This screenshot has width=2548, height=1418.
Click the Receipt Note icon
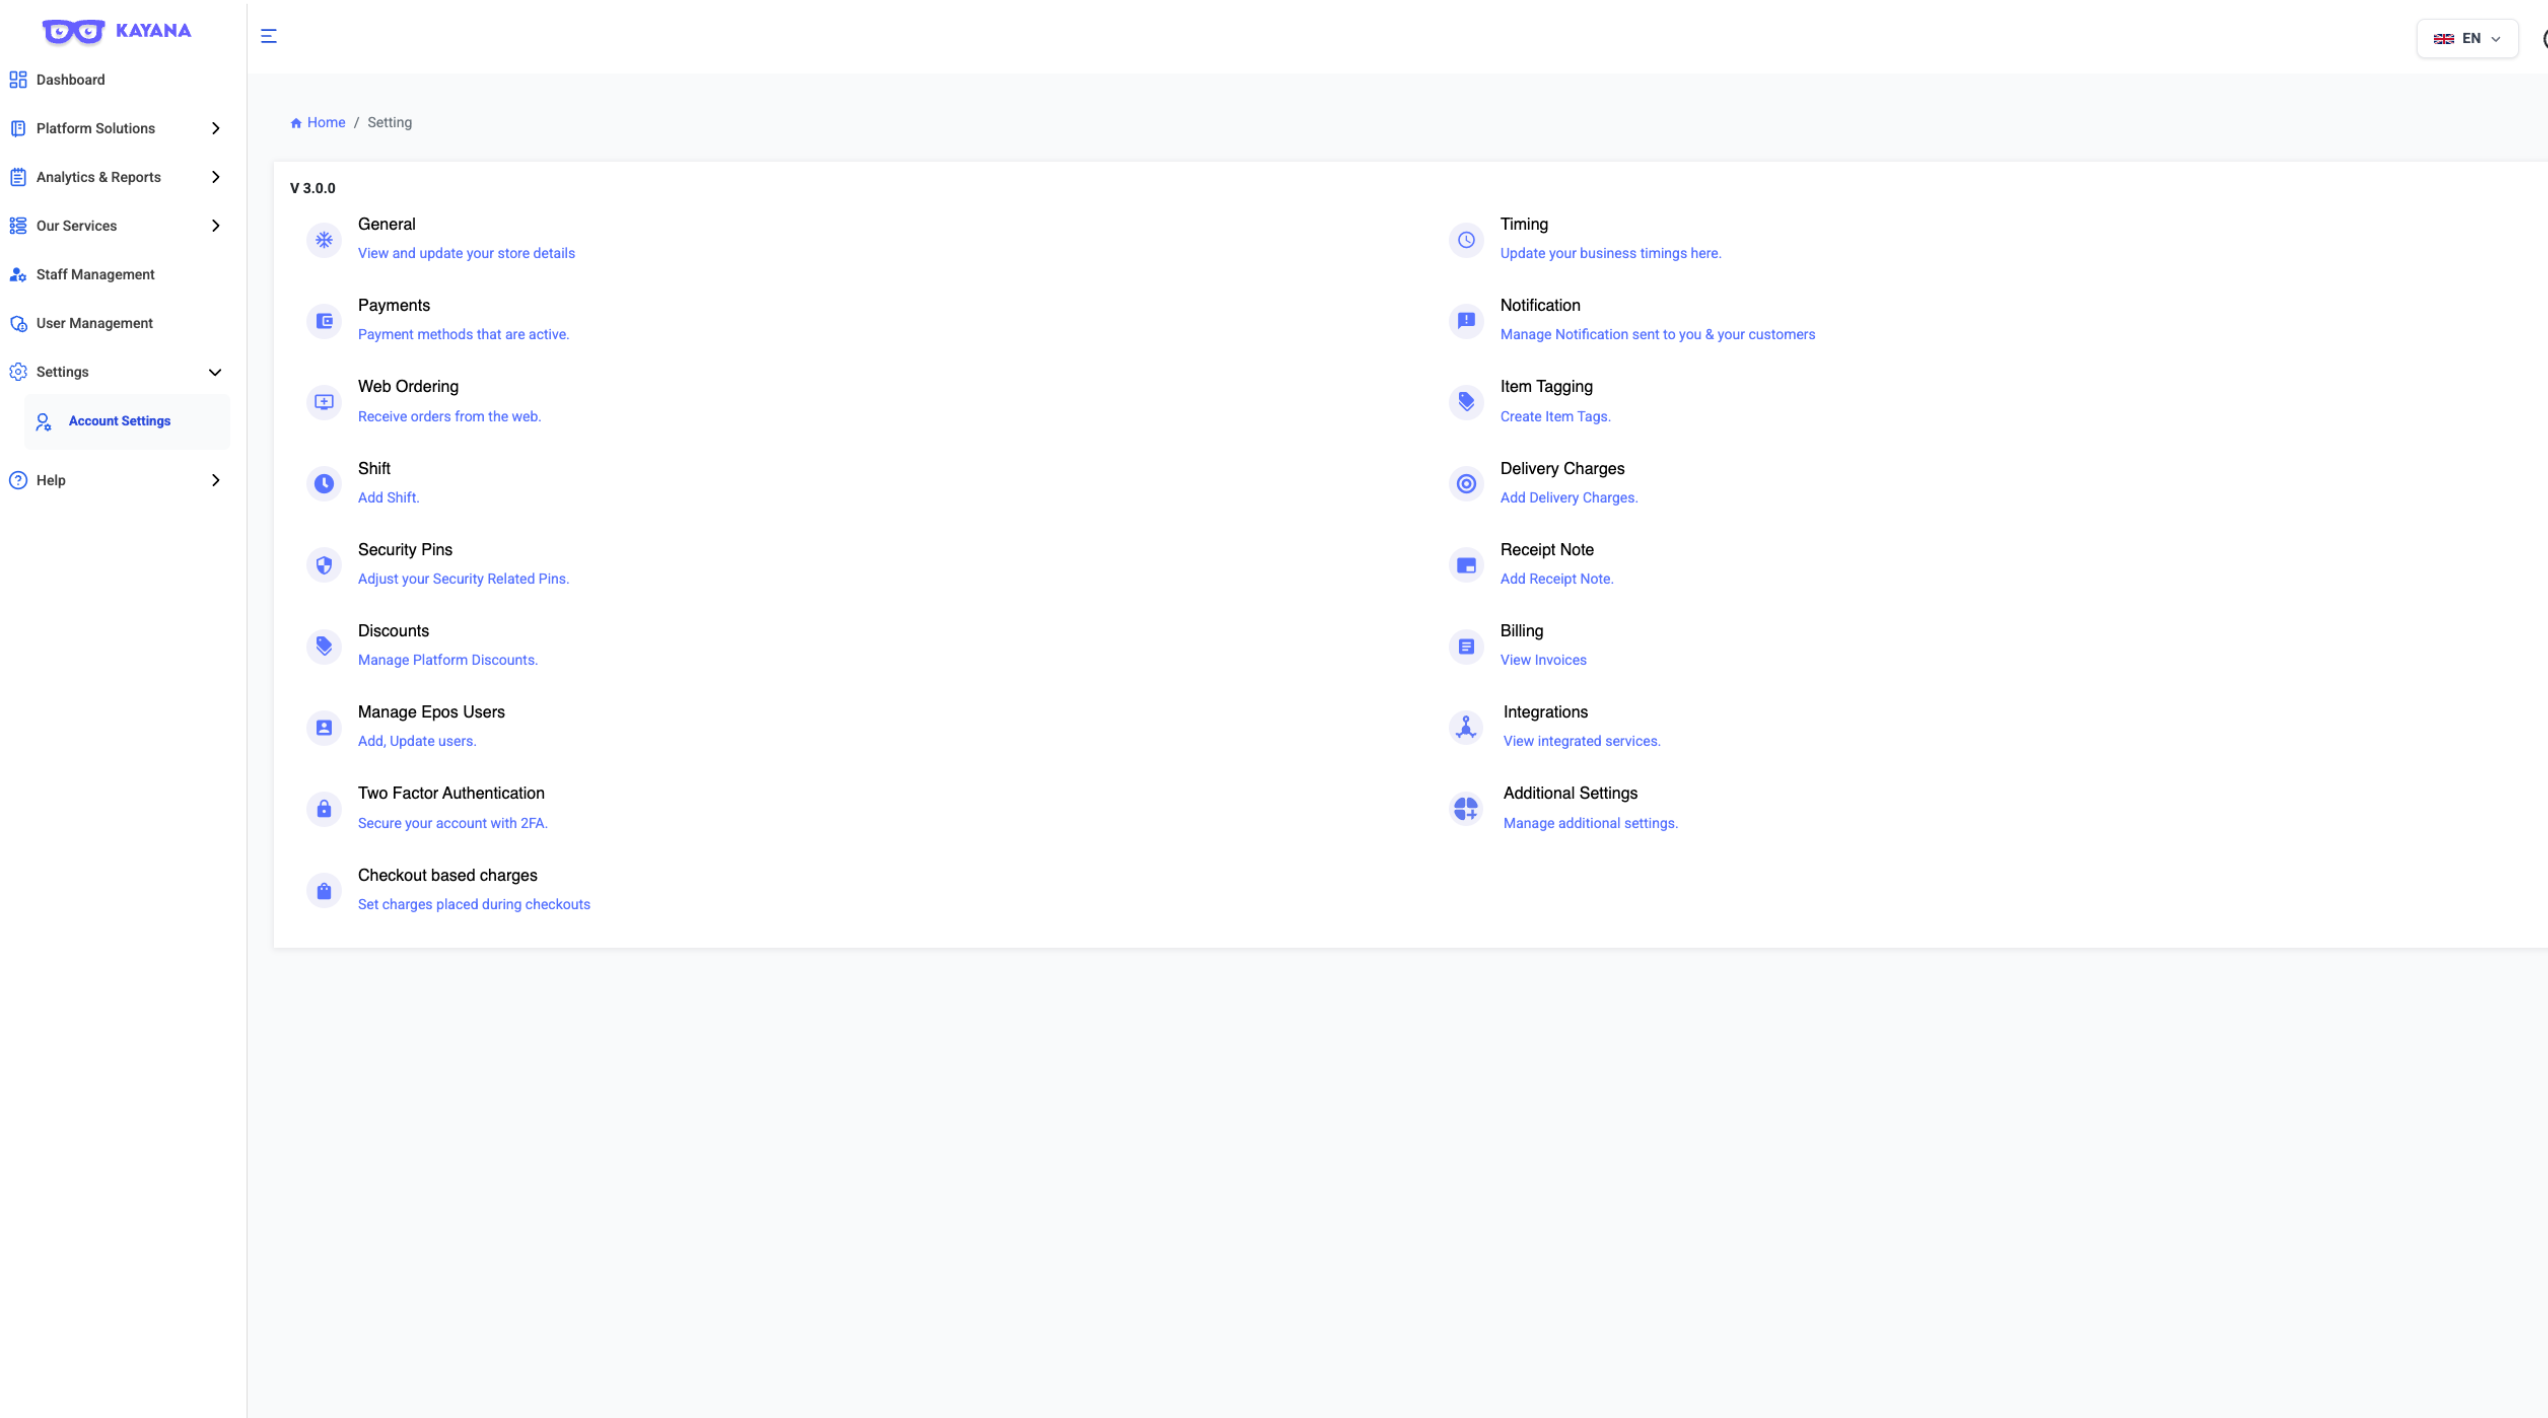[1466, 565]
